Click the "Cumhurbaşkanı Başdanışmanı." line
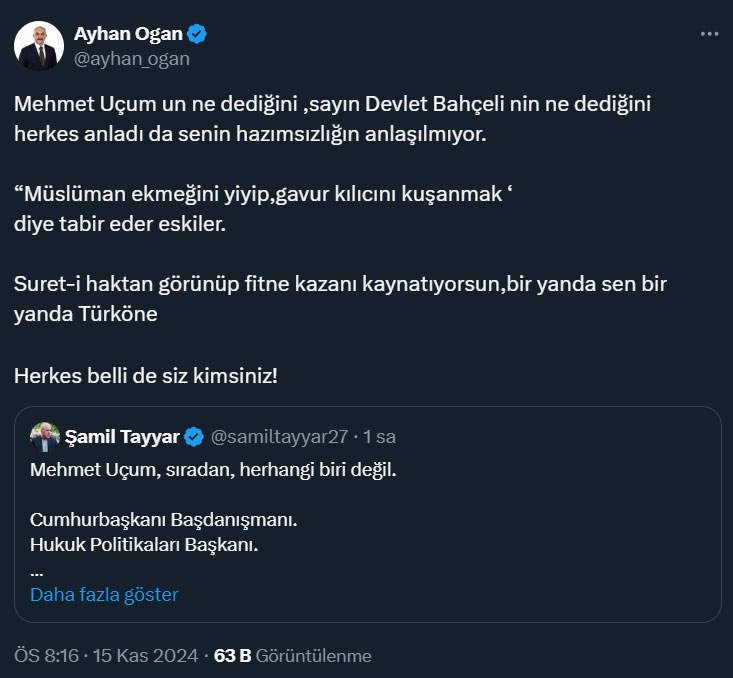 (x=164, y=521)
